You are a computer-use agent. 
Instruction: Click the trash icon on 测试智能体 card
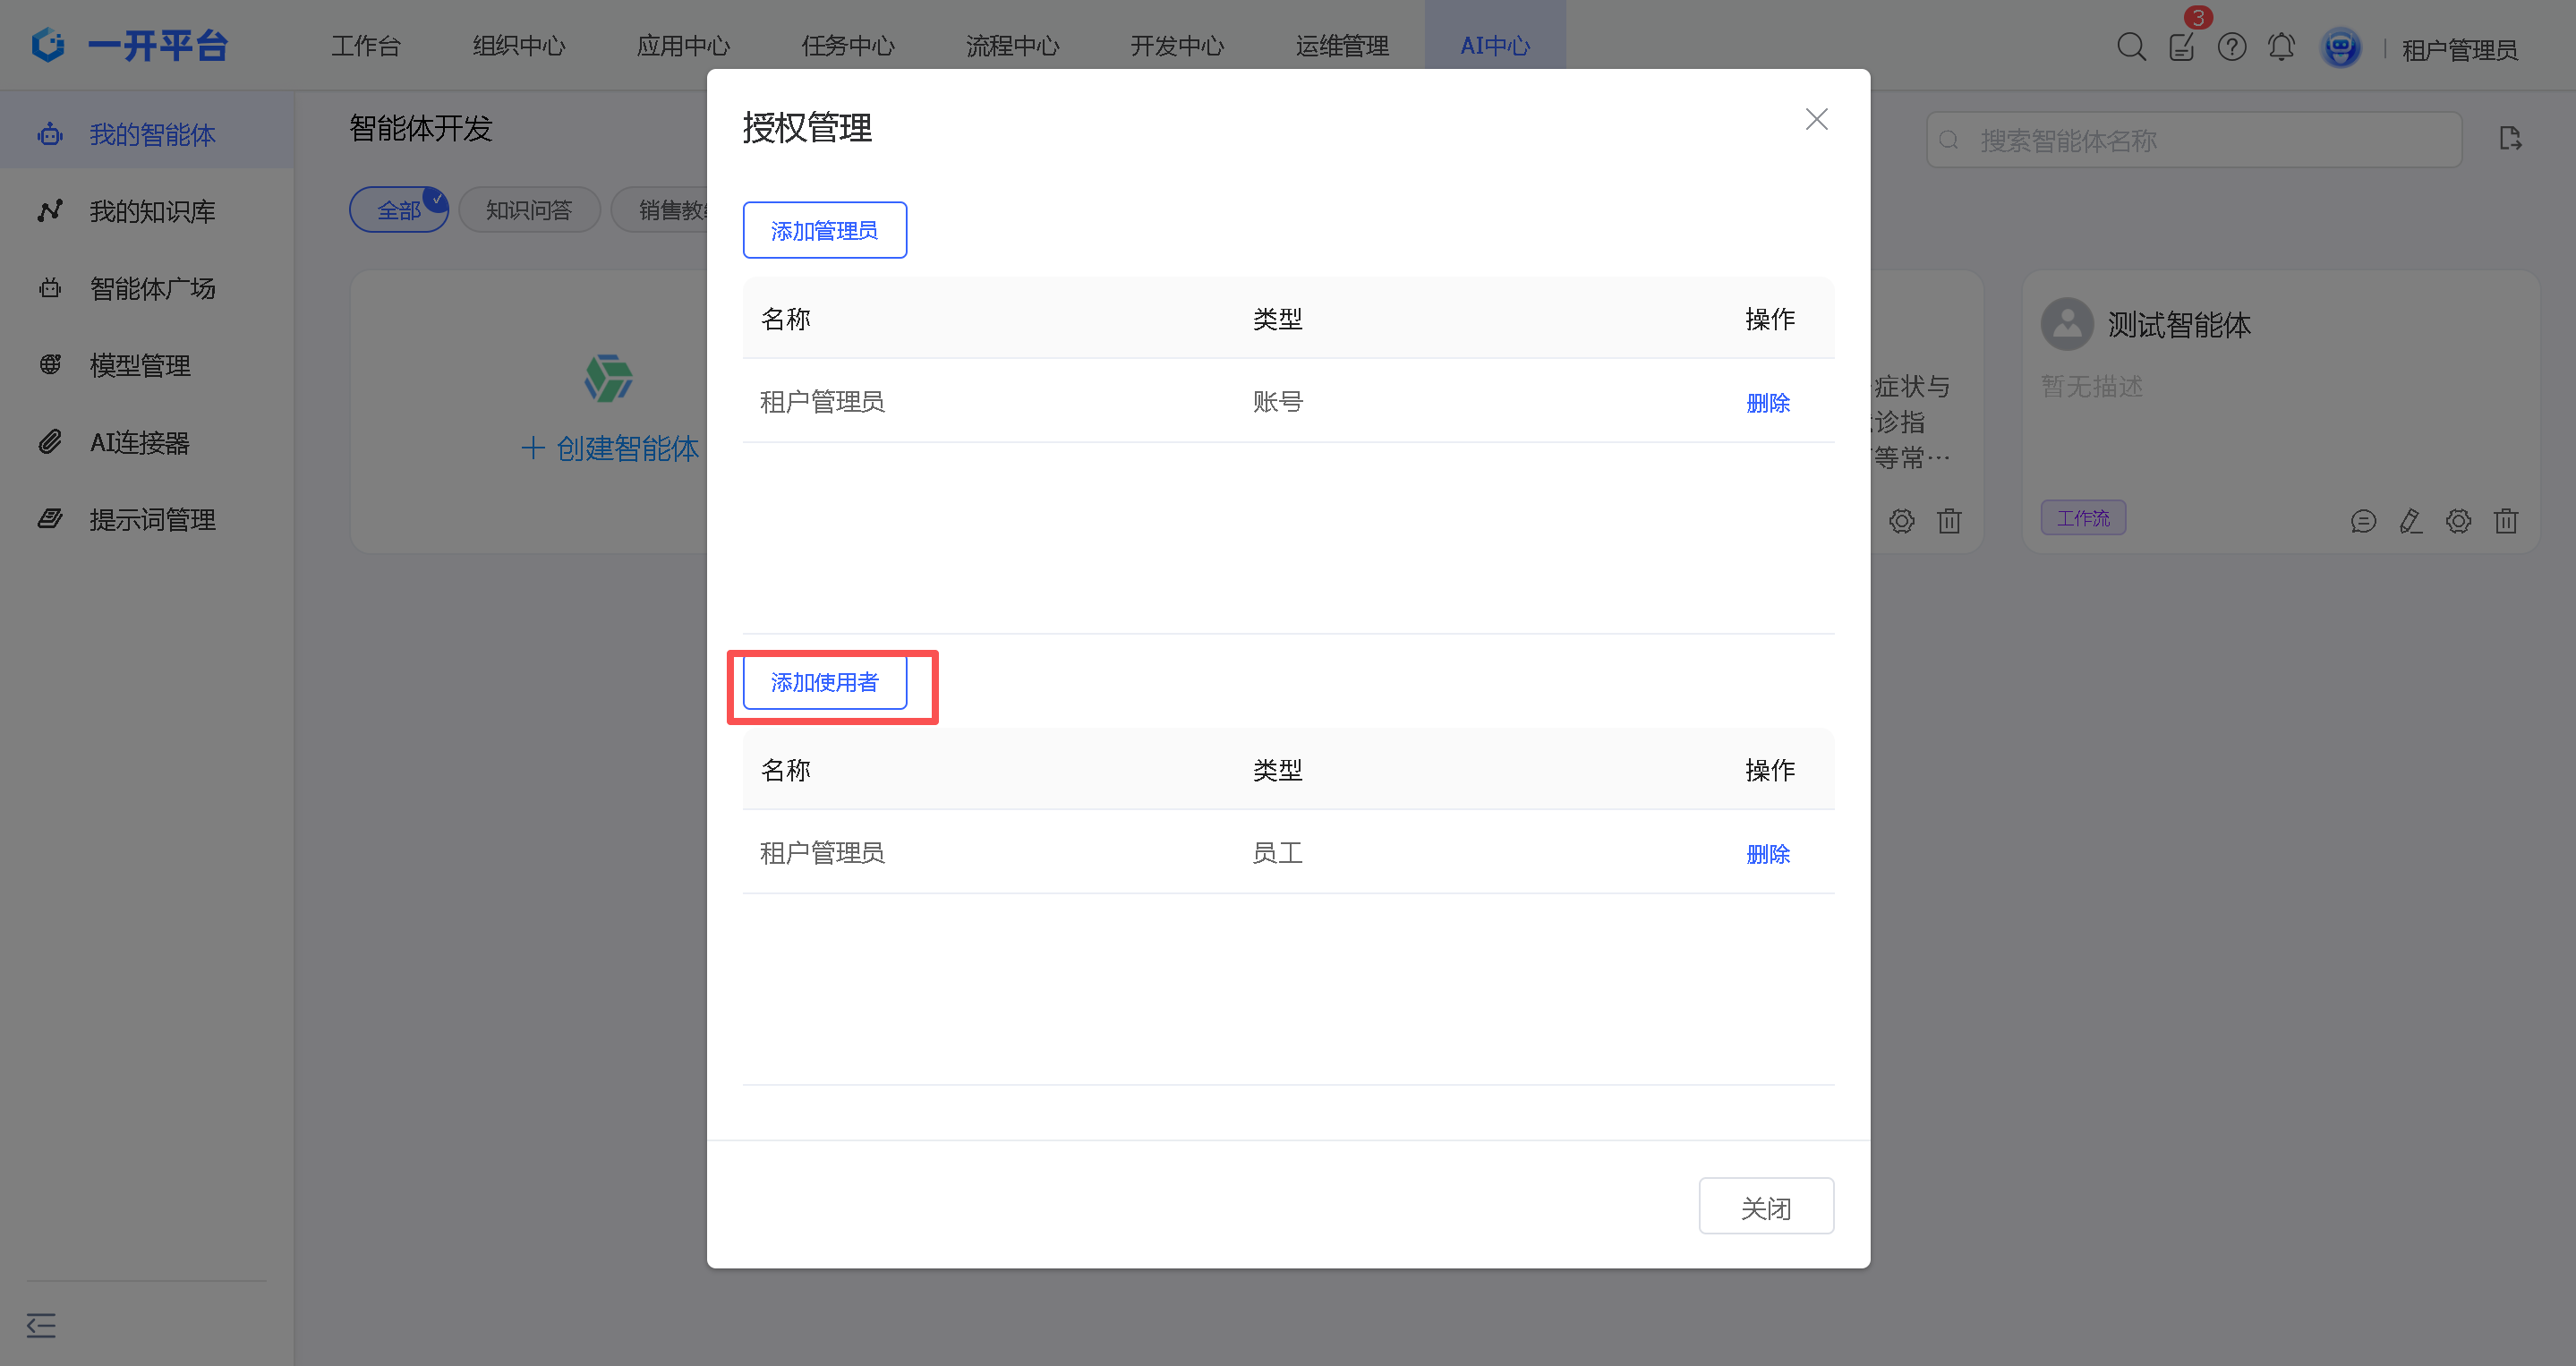(2506, 521)
